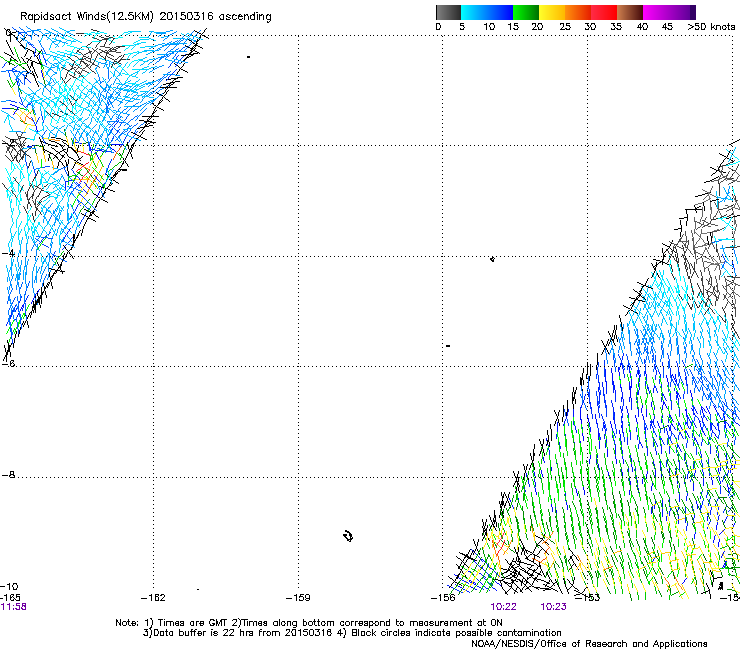Click the legend number '25'
This screenshot has height=650, width=740.
point(565,27)
